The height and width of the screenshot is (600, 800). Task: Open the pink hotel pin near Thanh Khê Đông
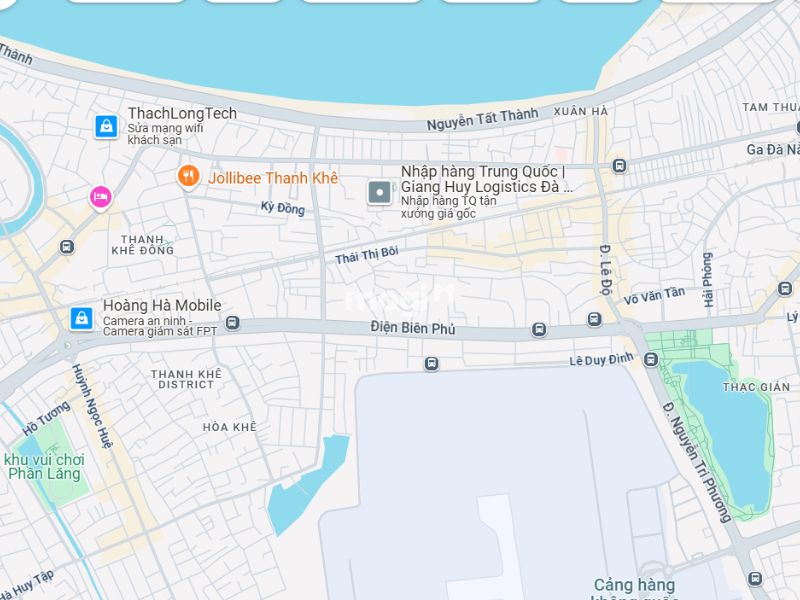pyautogui.click(x=101, y=198)
